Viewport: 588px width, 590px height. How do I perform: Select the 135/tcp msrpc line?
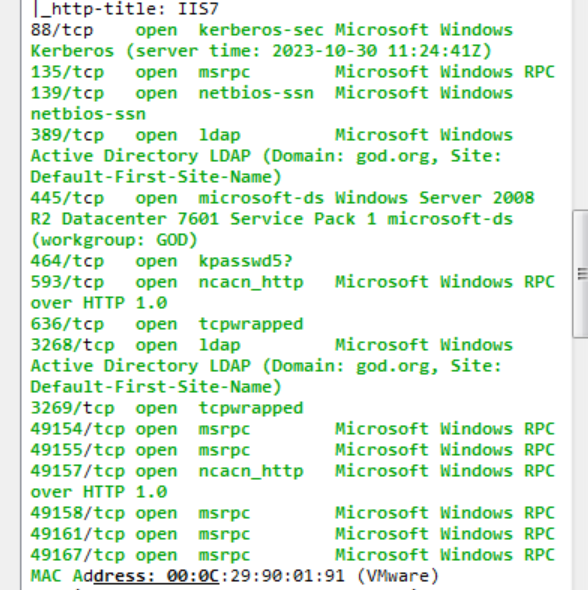click(x=293, y=72)
